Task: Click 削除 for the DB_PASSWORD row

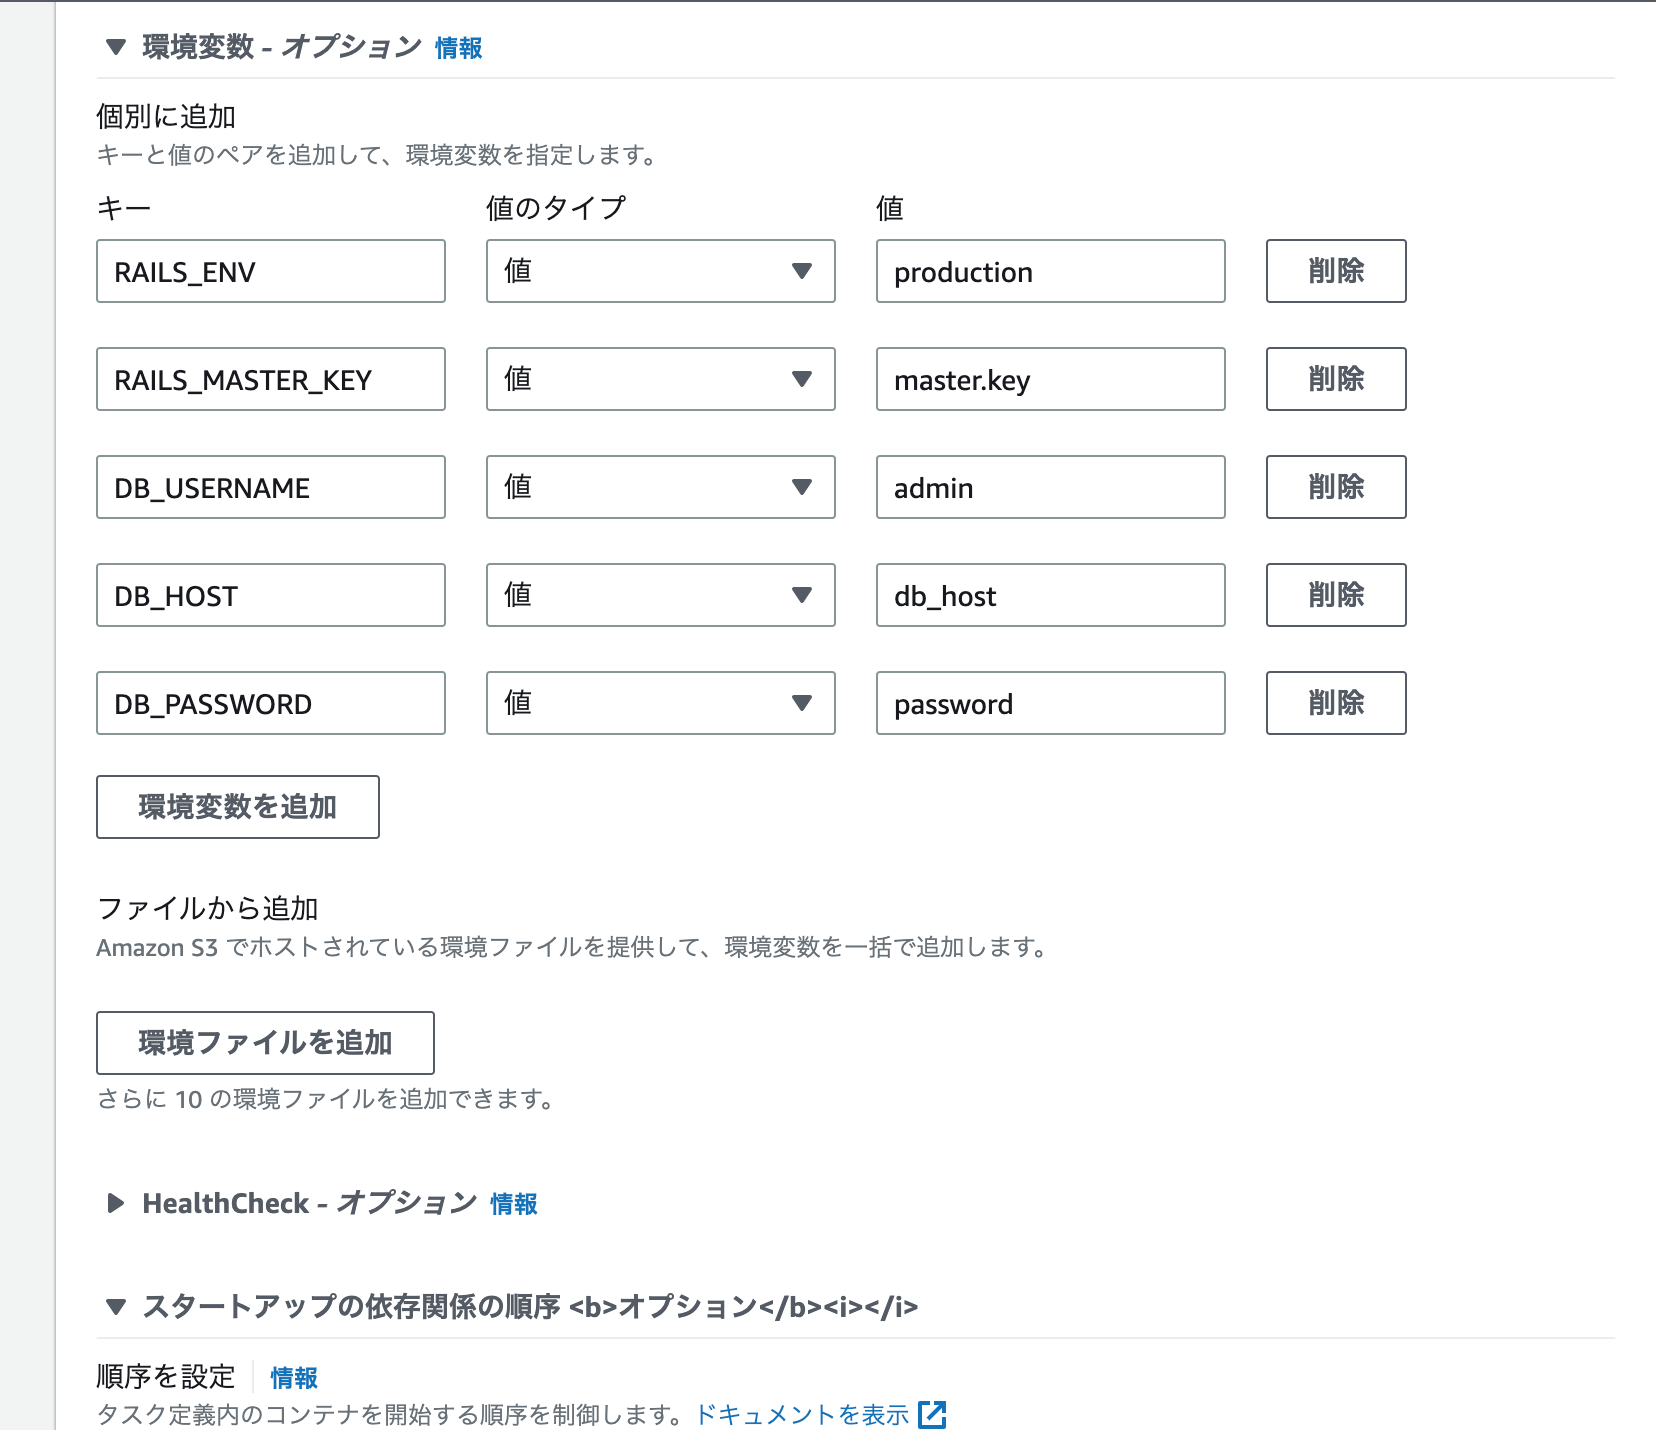Action: [x=1335, y=703]
